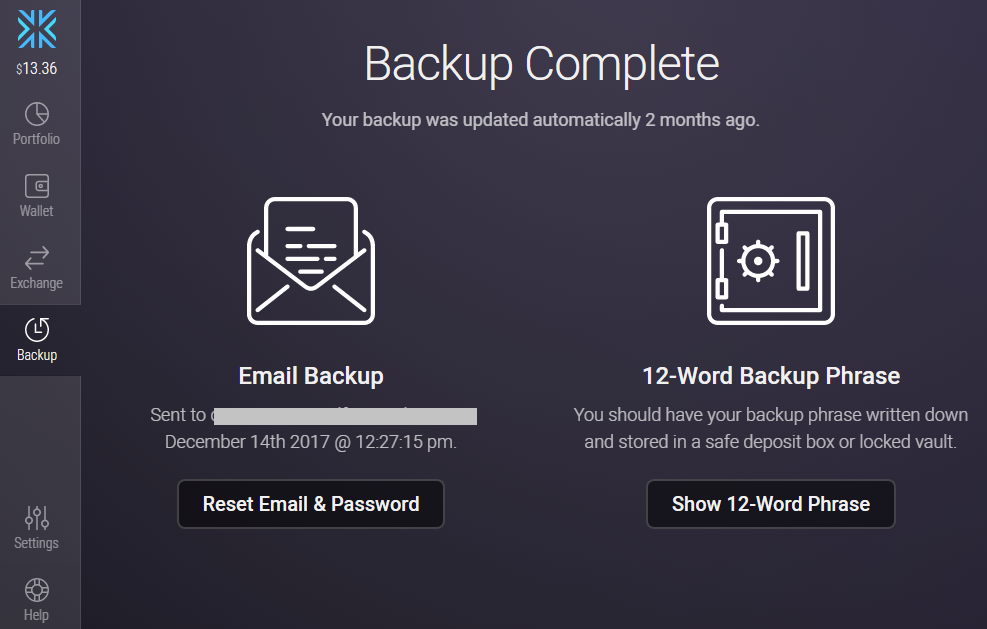This screenshot has width=987, height=629.
Task: Click the 12-Word Backup Phrase heading
Action: tap(771, 376)
